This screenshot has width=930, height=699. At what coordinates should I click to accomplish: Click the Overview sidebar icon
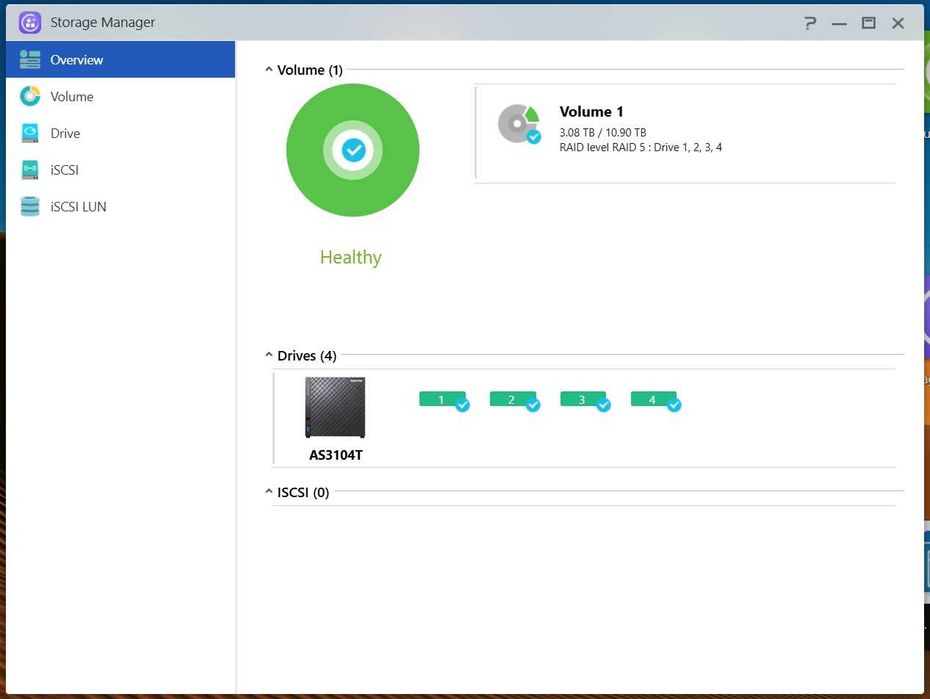[x=30, y=59]
